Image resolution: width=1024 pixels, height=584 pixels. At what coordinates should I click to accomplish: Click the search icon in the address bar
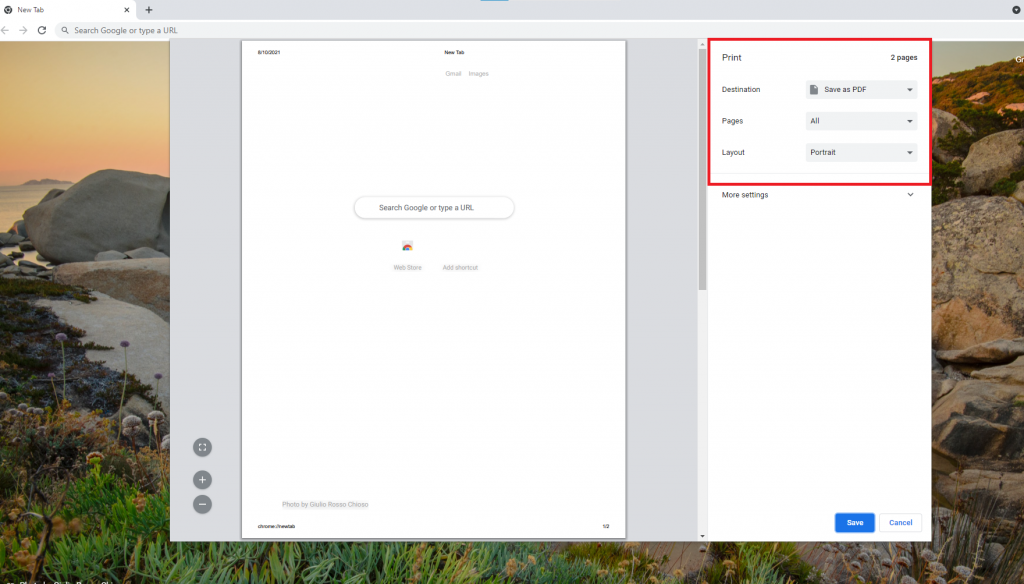click(63, 30)
